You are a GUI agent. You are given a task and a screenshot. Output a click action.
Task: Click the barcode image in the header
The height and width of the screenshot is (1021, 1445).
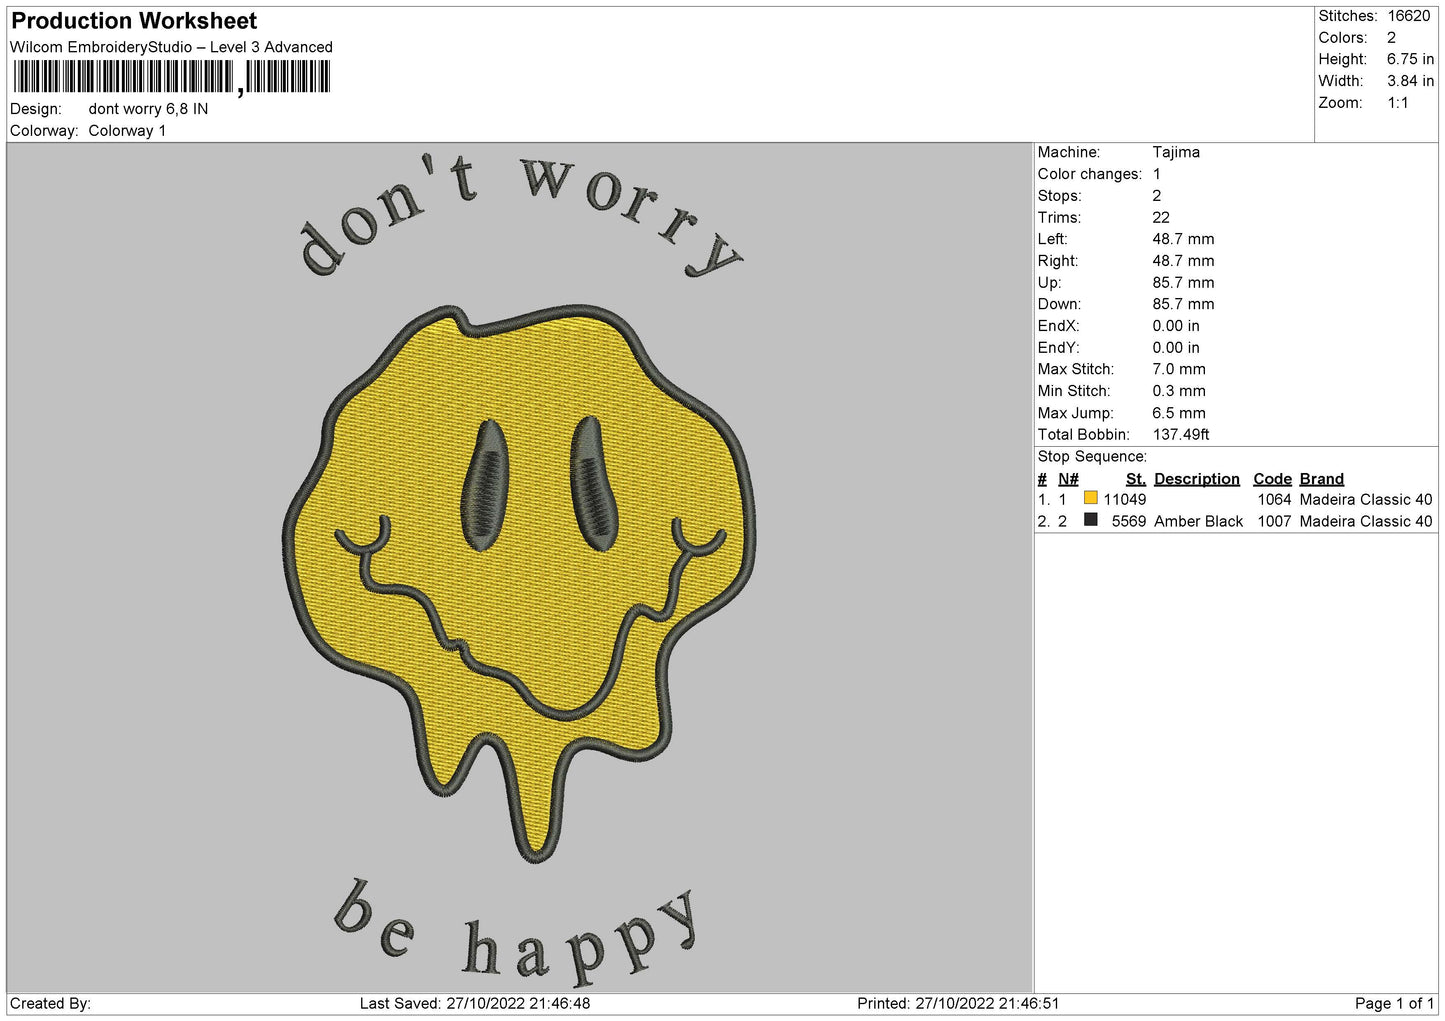tap(172, 77)
